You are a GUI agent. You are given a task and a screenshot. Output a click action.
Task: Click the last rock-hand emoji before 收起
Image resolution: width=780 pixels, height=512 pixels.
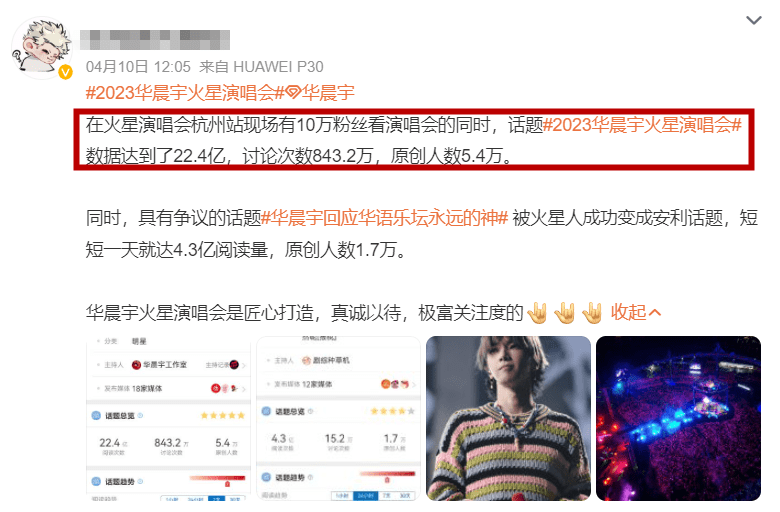[x=593, y=313]
